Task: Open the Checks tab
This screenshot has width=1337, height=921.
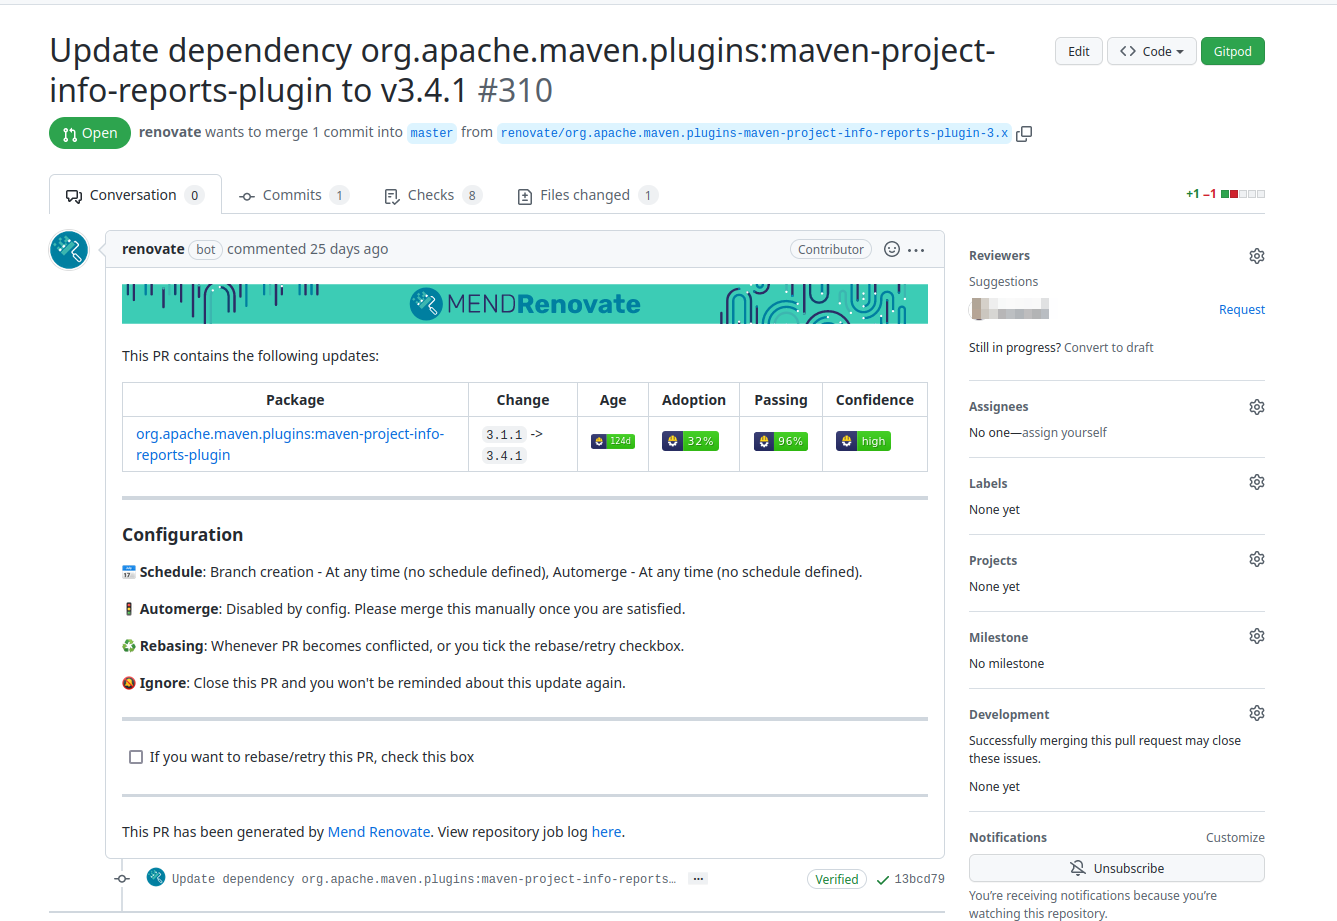Action: [x=431, y=195]
